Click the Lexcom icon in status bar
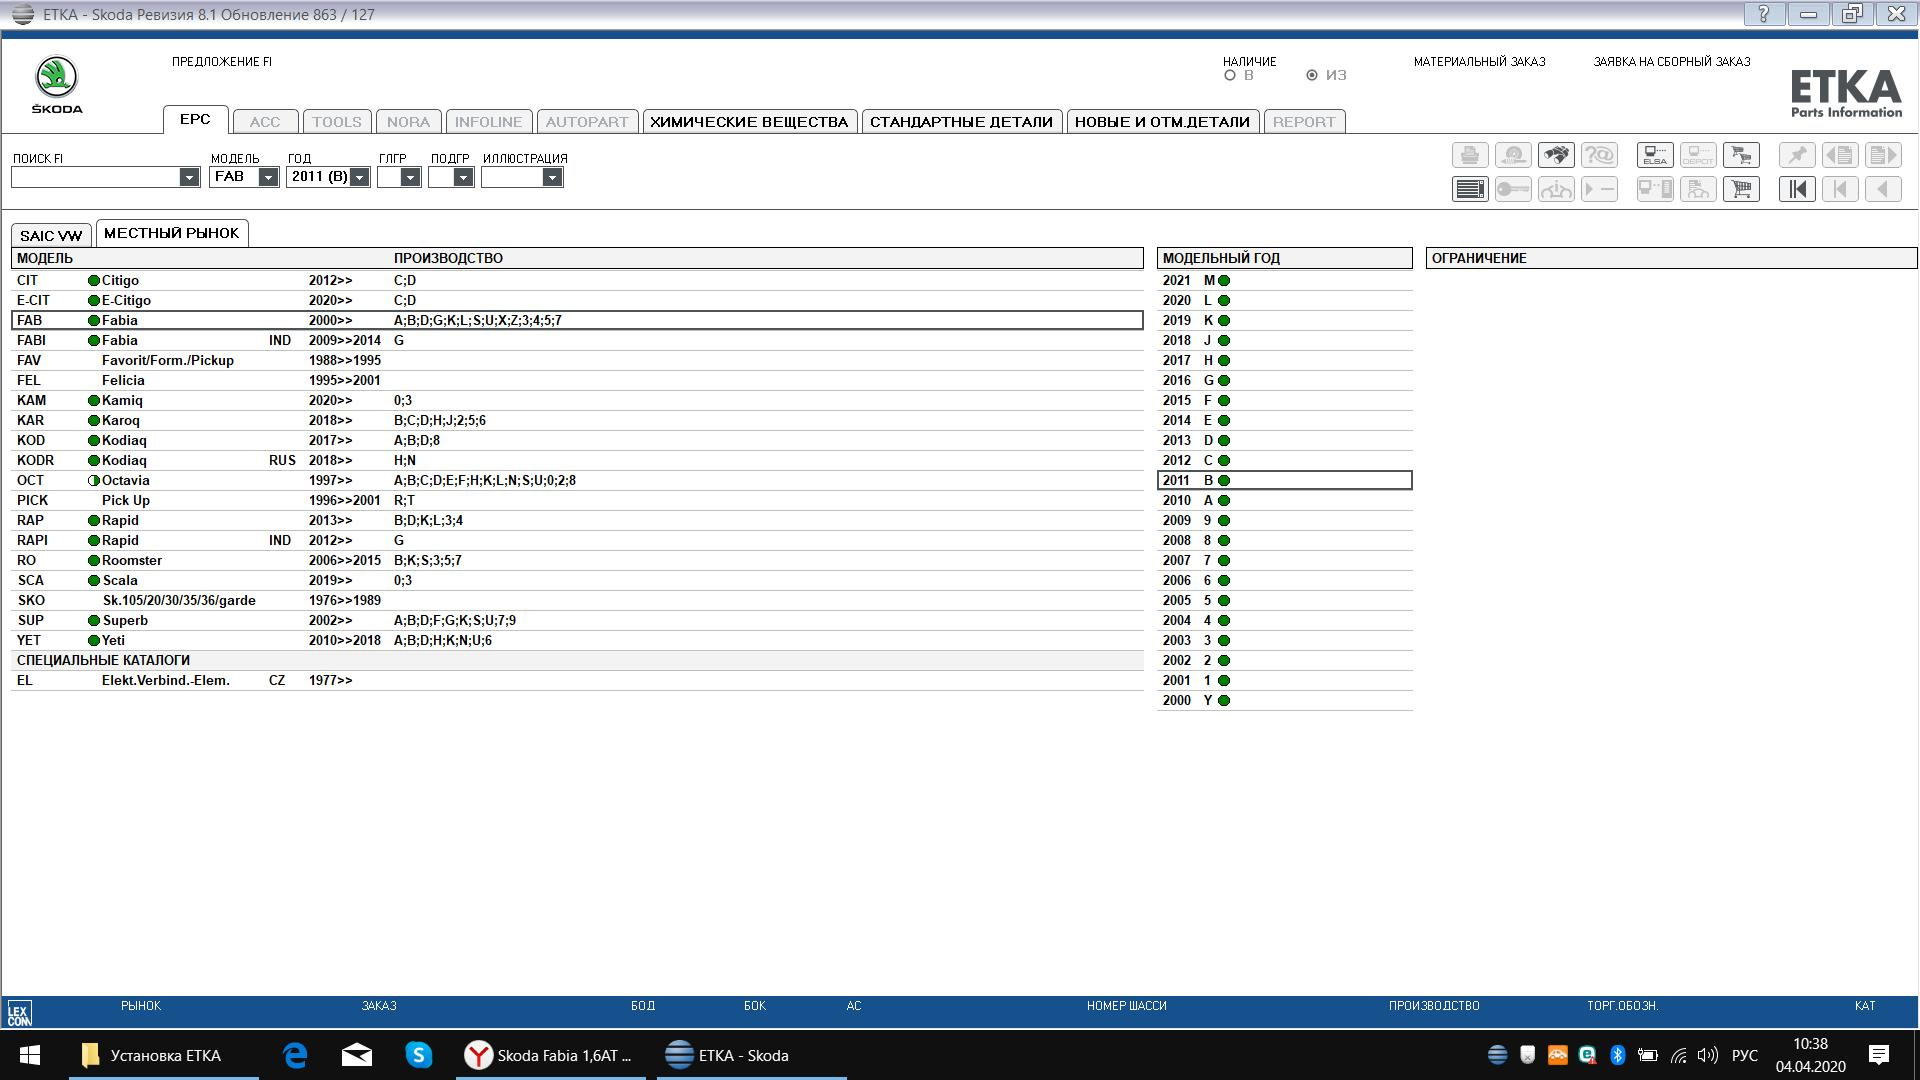This screenshot has height=1080, width=1920. pyautogui.click(x=19, y=1013)
